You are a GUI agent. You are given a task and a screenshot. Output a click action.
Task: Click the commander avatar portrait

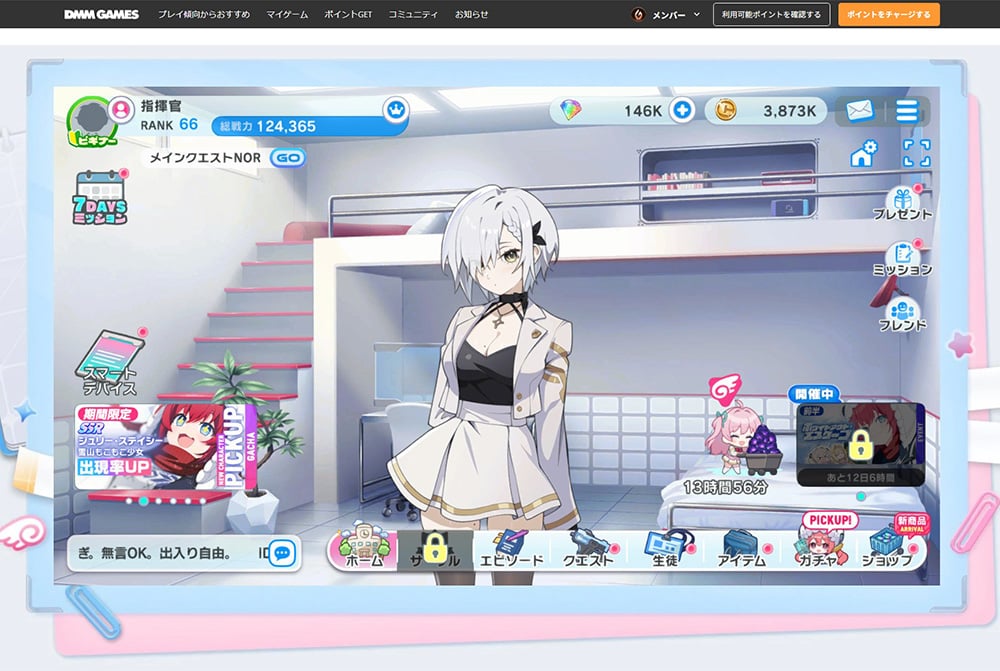click(x=91, y=120)
